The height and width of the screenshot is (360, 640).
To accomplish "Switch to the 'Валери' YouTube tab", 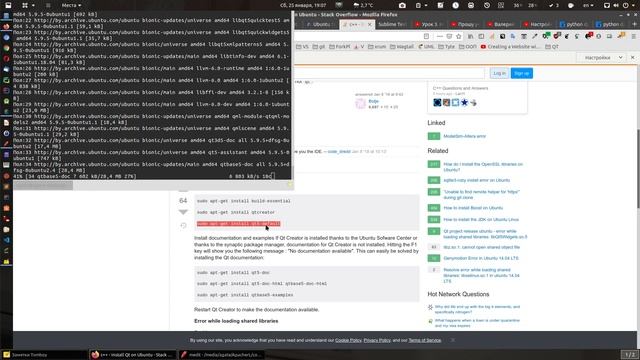I will point(501,24).
